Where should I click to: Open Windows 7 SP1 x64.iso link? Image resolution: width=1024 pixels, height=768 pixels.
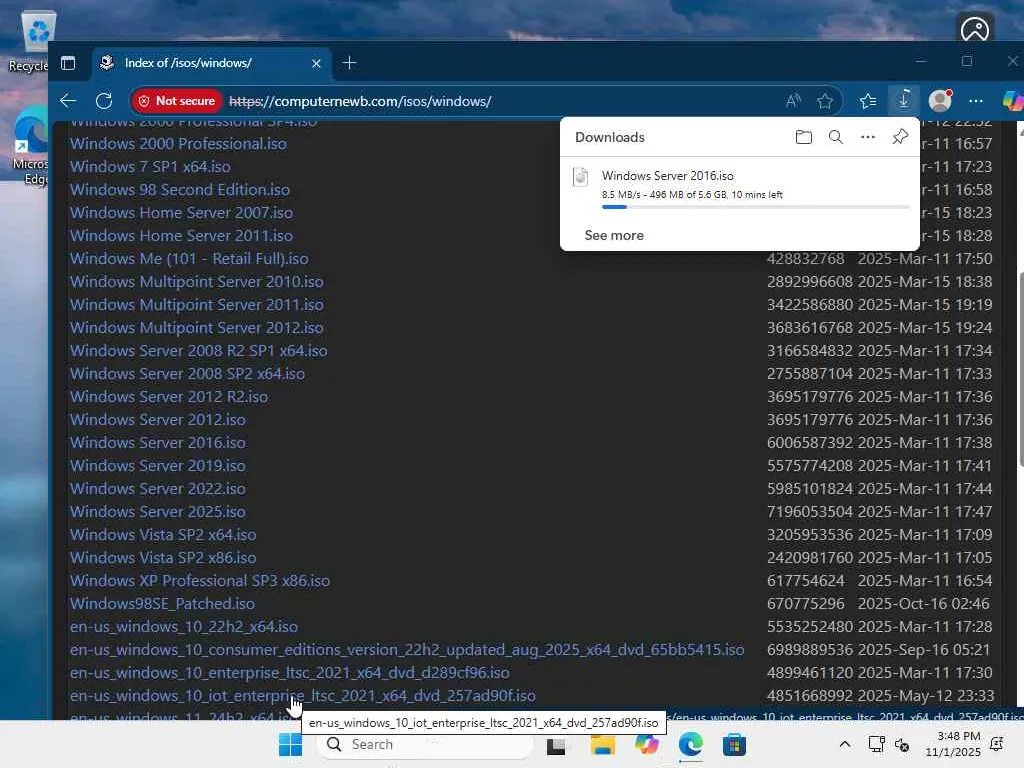click(150, 167)
